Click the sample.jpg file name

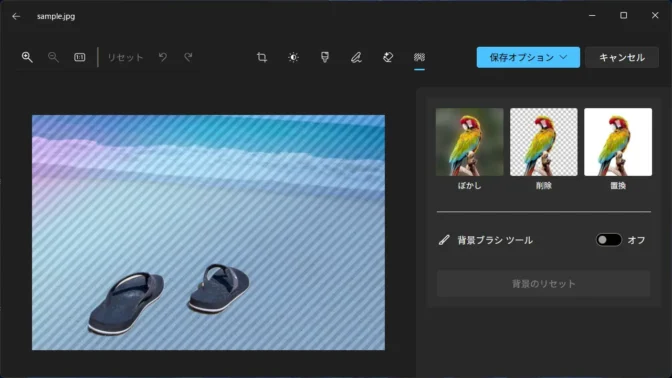(56, 16)
